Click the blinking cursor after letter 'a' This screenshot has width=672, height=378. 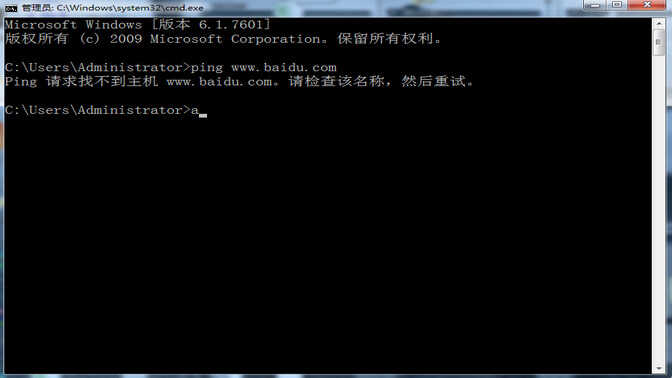click(203, 115)
